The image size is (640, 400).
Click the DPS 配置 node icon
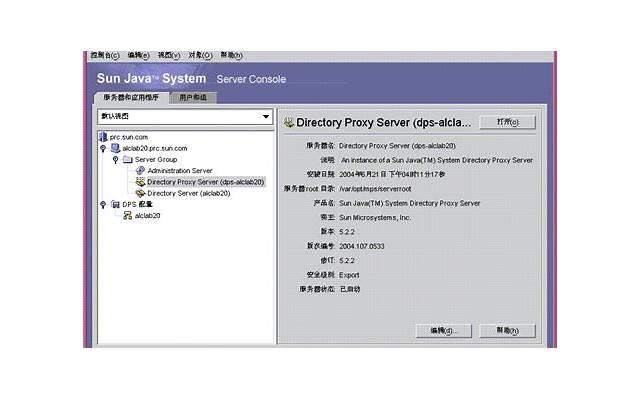pyautogui.click(x=115, y=204)
